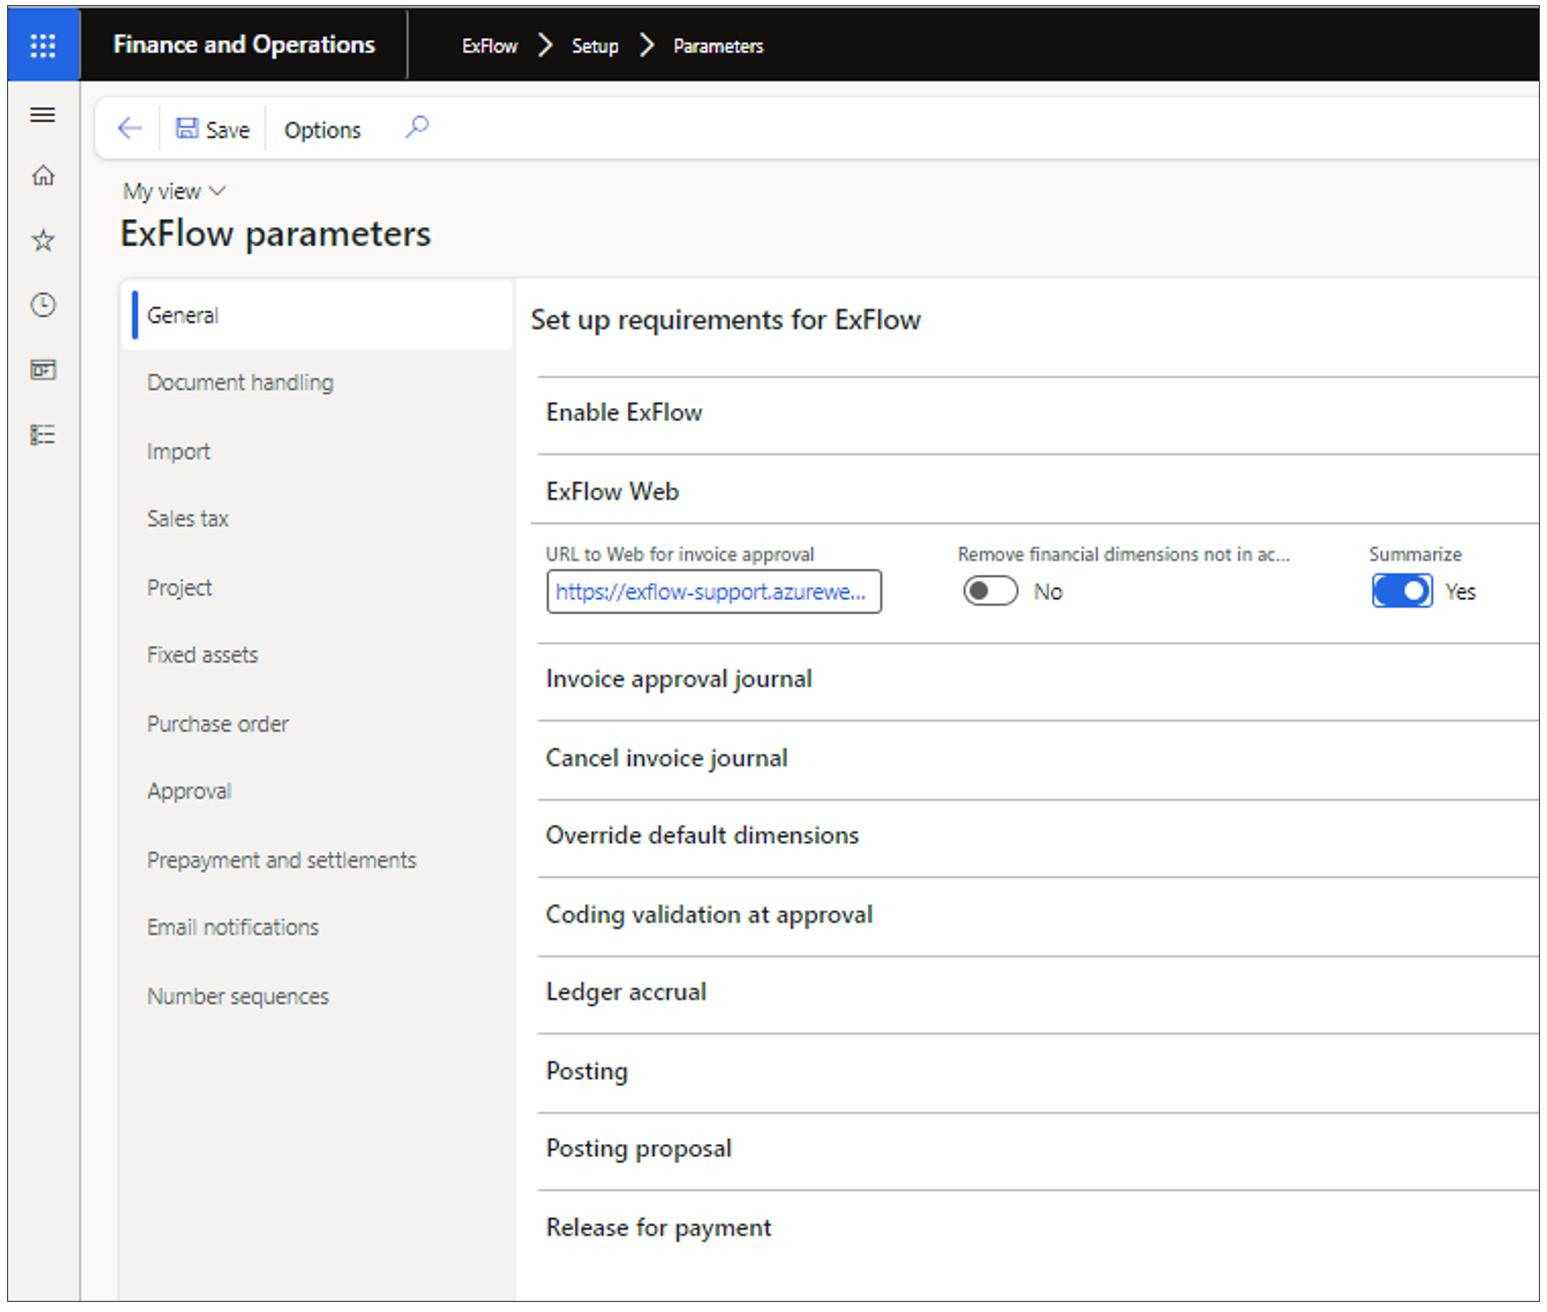The image size is (1547, 1312).
Task: Select the Sales tax tab
Action: 317,519
